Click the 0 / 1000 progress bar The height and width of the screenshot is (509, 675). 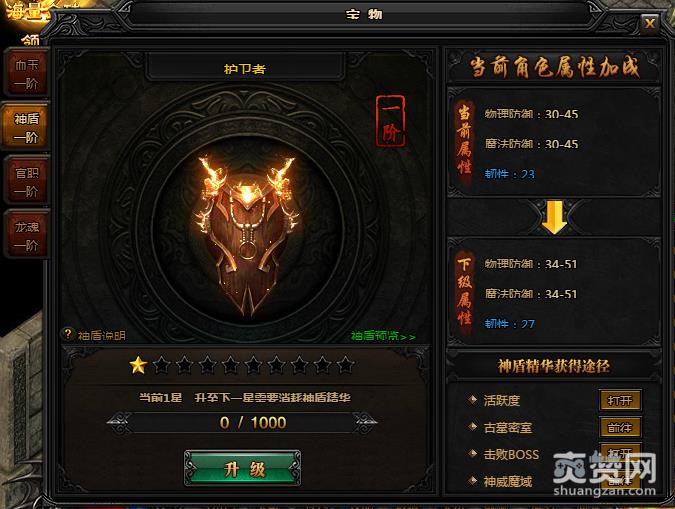point(243,422)
